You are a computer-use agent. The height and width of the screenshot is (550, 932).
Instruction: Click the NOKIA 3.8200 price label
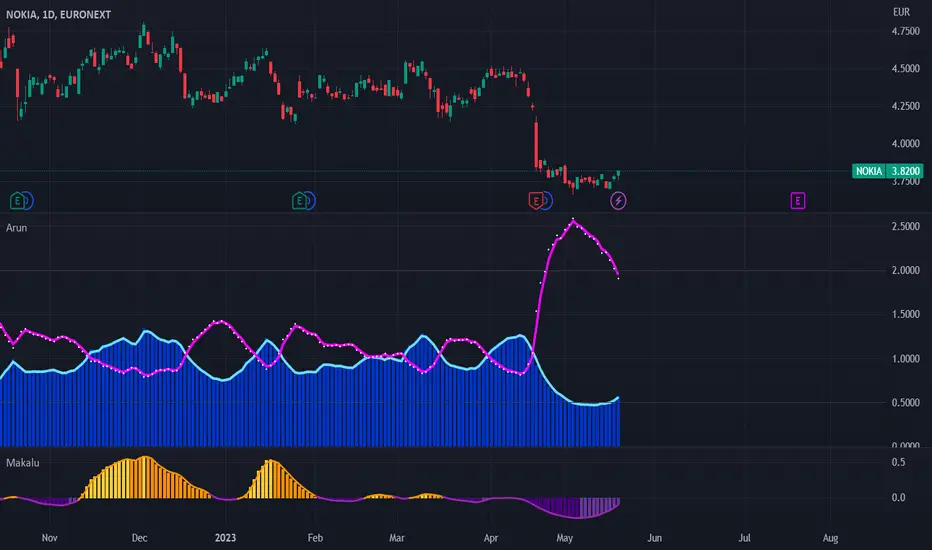(887, 171)
